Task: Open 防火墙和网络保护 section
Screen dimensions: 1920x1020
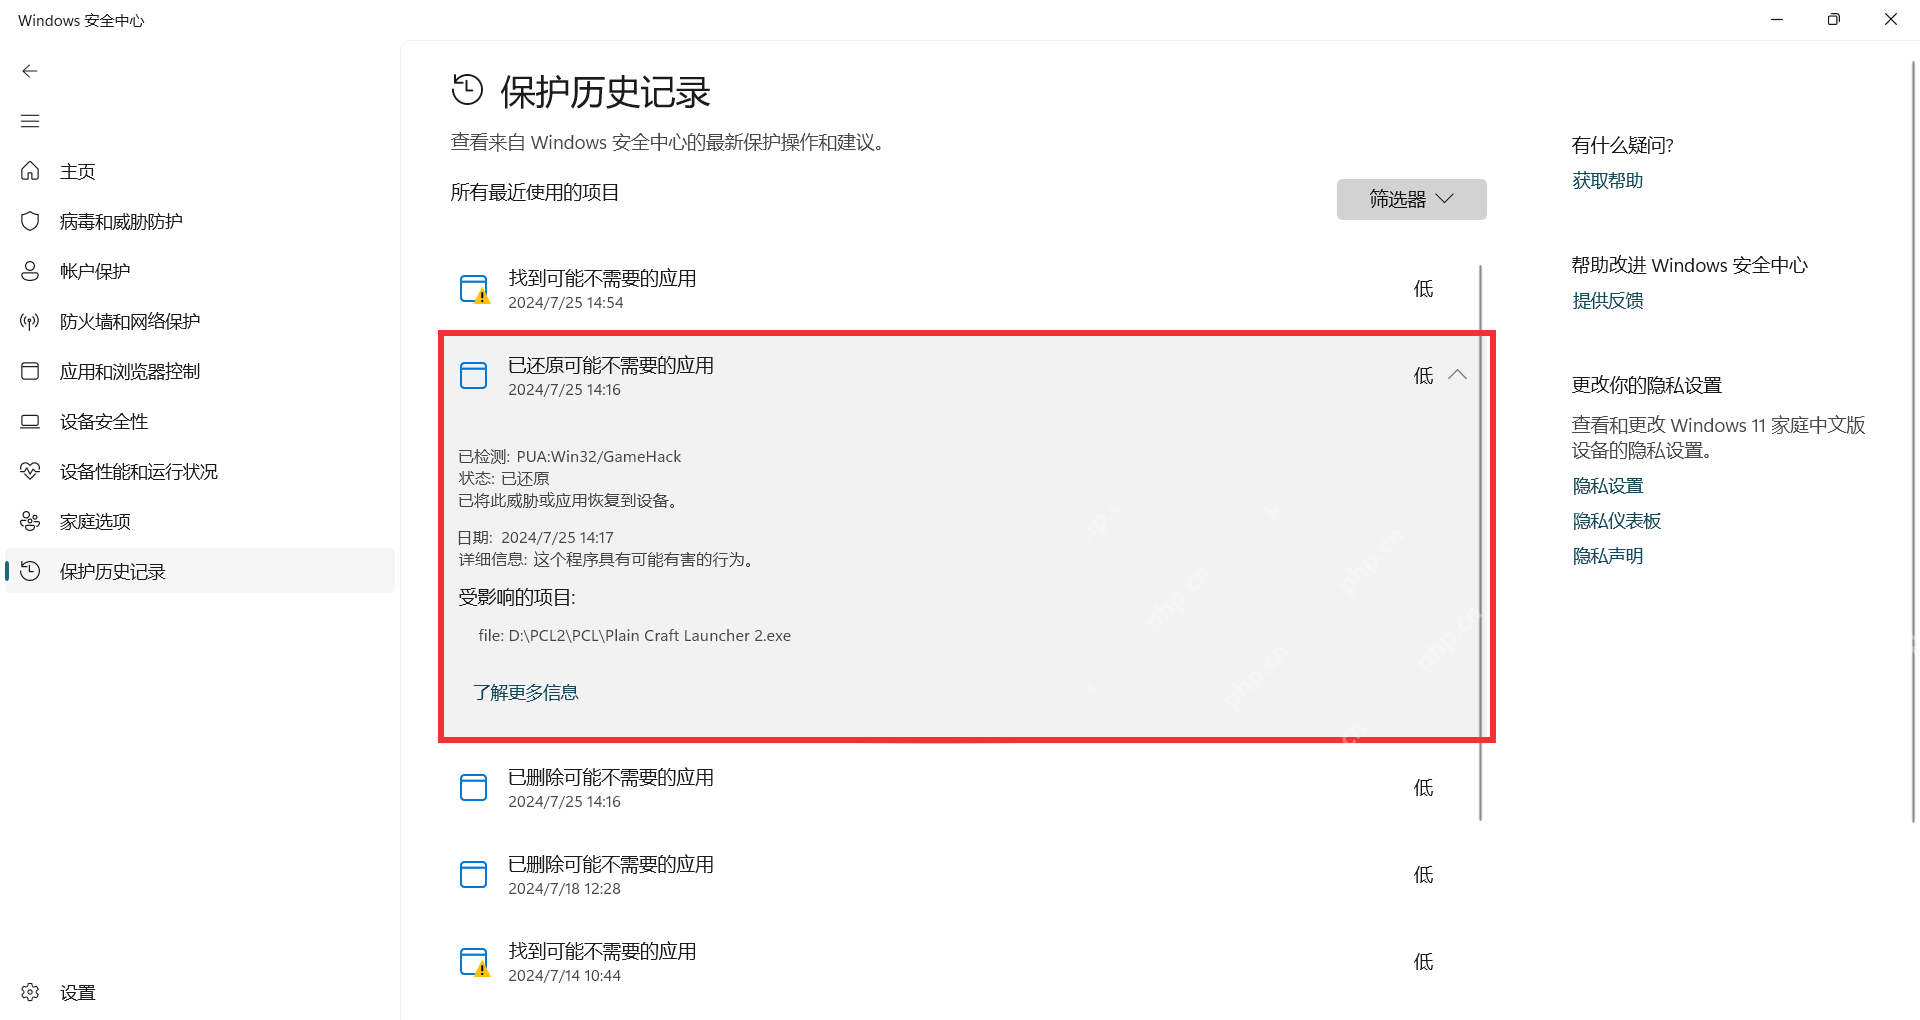Action: [x=200, y=321]
